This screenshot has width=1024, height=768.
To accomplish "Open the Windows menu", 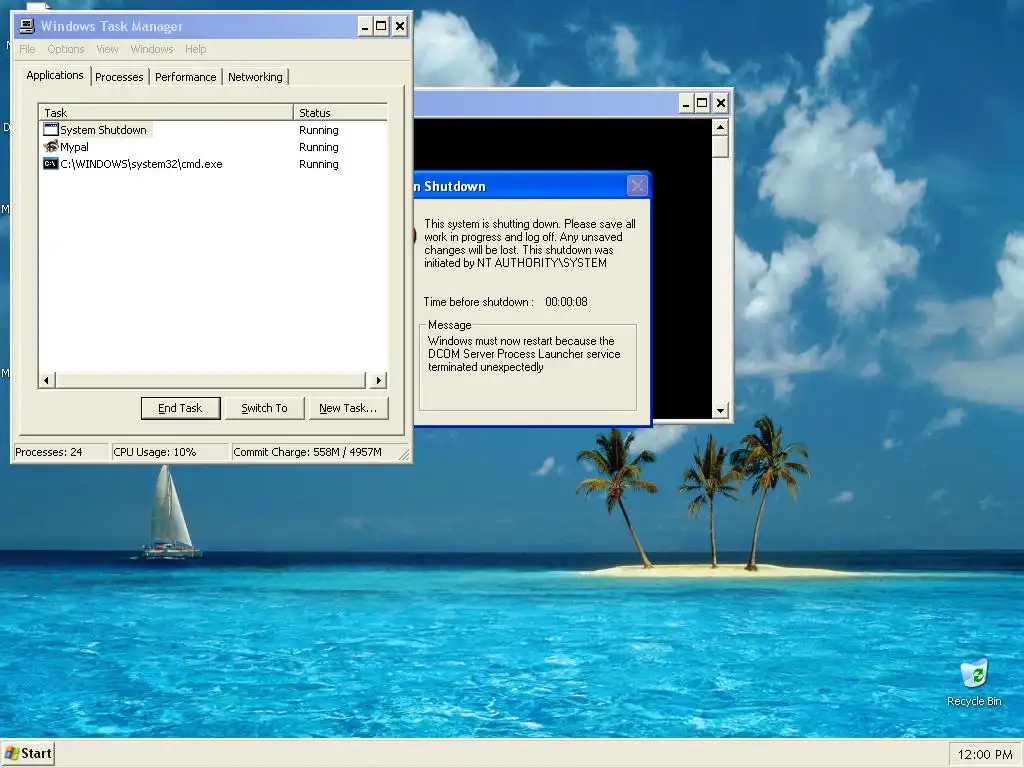I will tap(152, 49).
